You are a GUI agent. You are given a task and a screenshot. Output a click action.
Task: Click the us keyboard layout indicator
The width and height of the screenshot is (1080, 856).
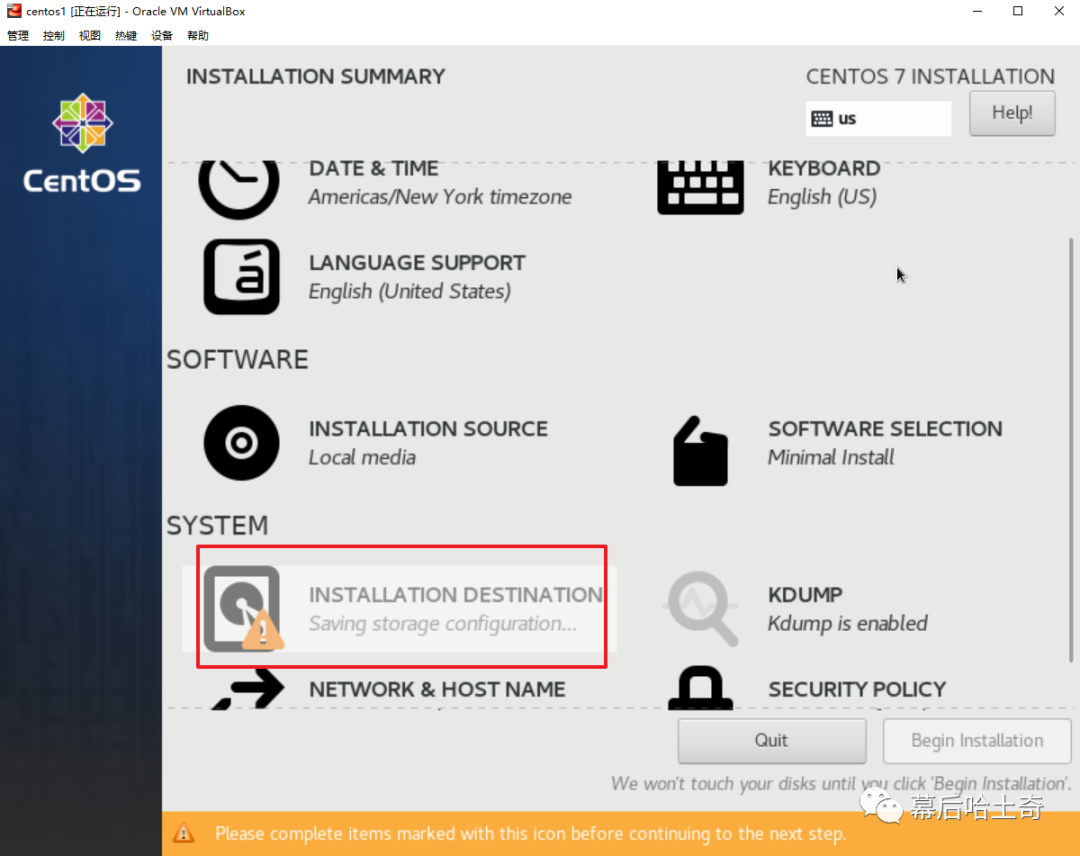pos(878,119)
